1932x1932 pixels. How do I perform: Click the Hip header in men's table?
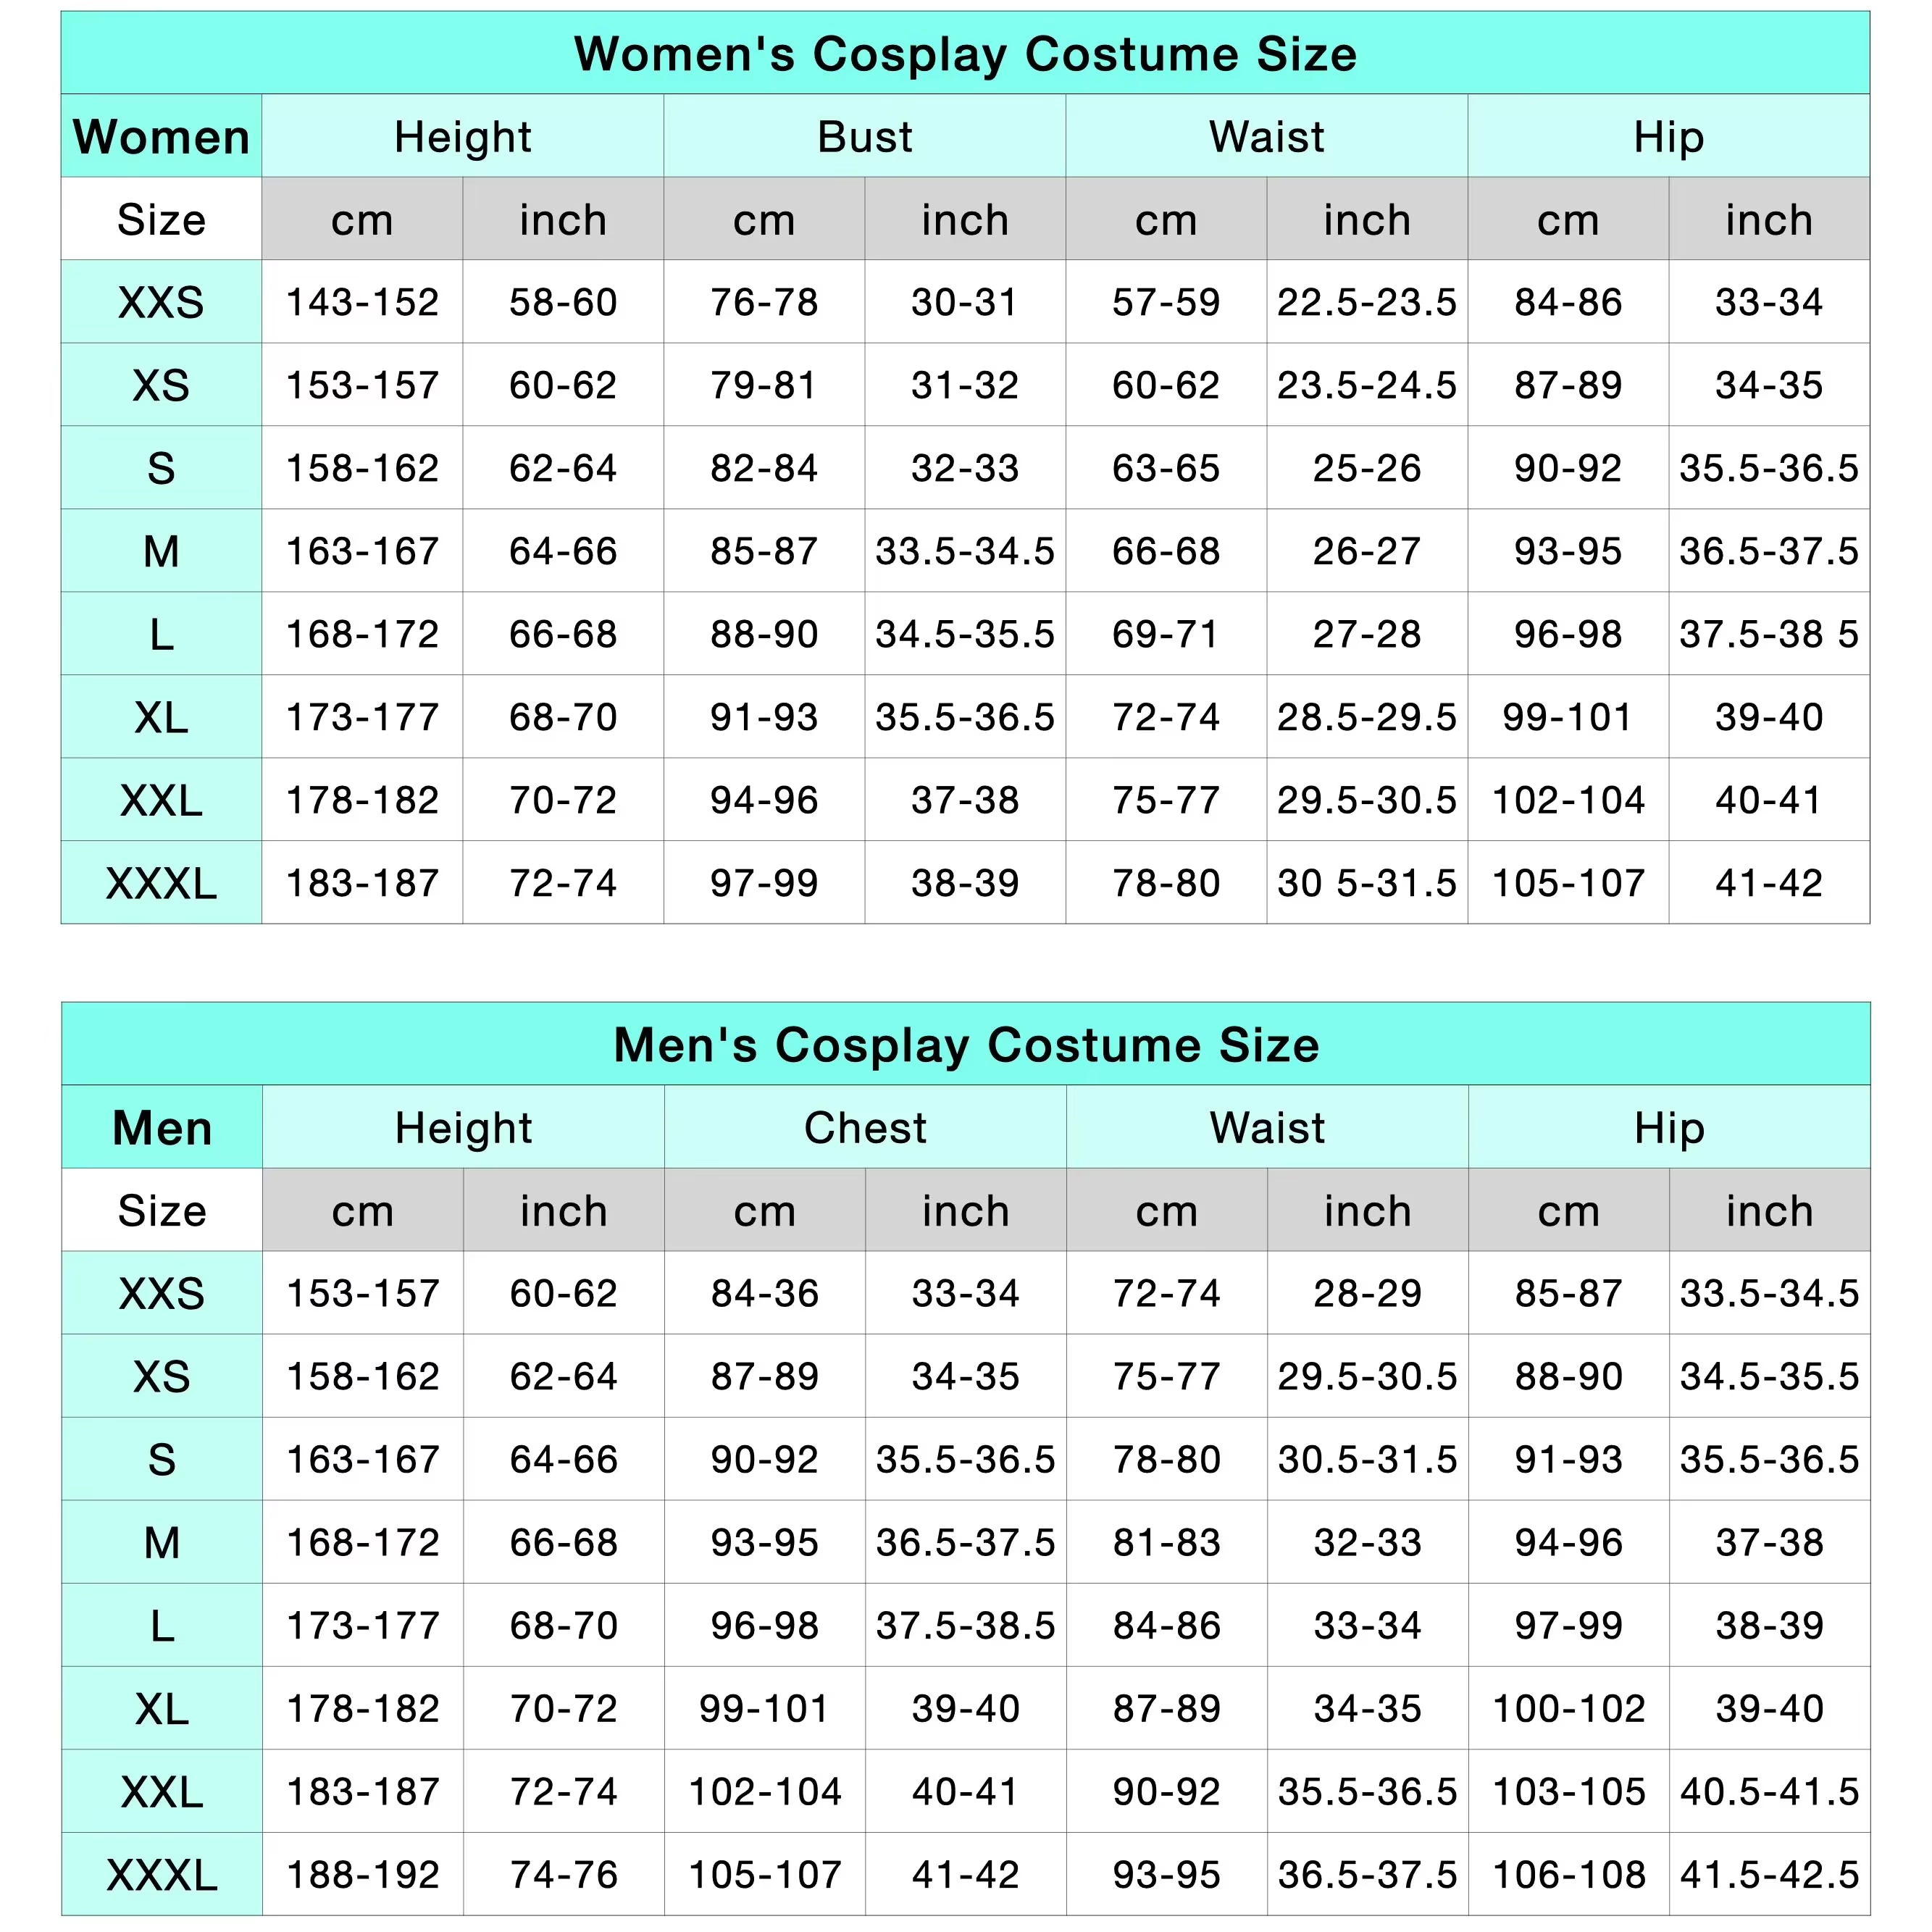[1668, 1128]
